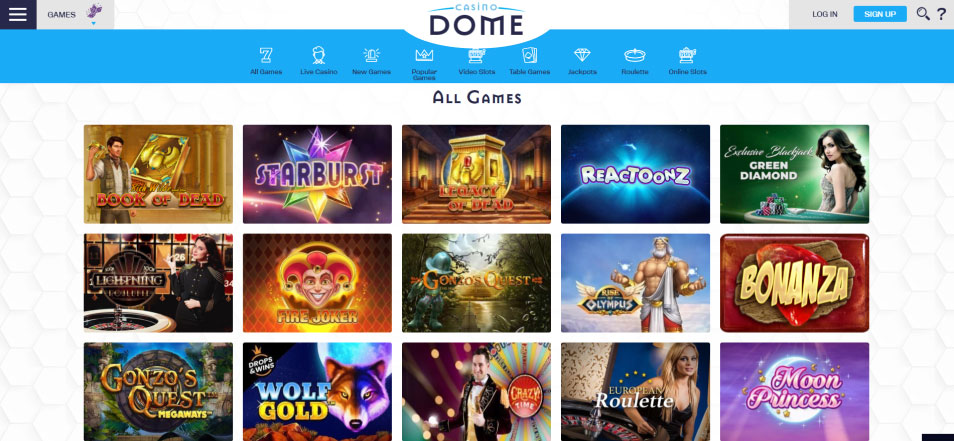Image resolution: width=954 pixels, height=441 pixels.
Task: Launch the Starburst game thumbnail
Action: 317,174
